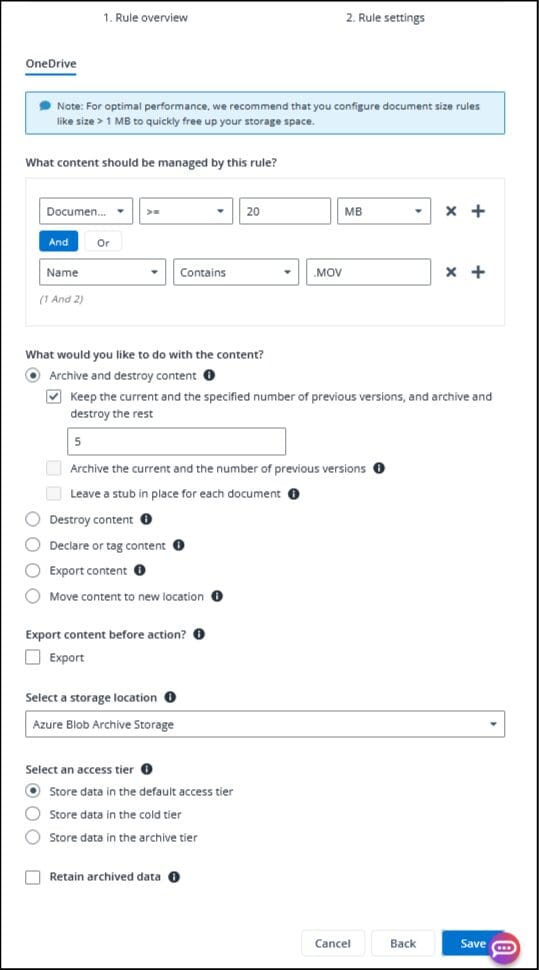Tick the Retain archived data checkbox
Screen dimensions: 539x970
(x=33, y=877)
